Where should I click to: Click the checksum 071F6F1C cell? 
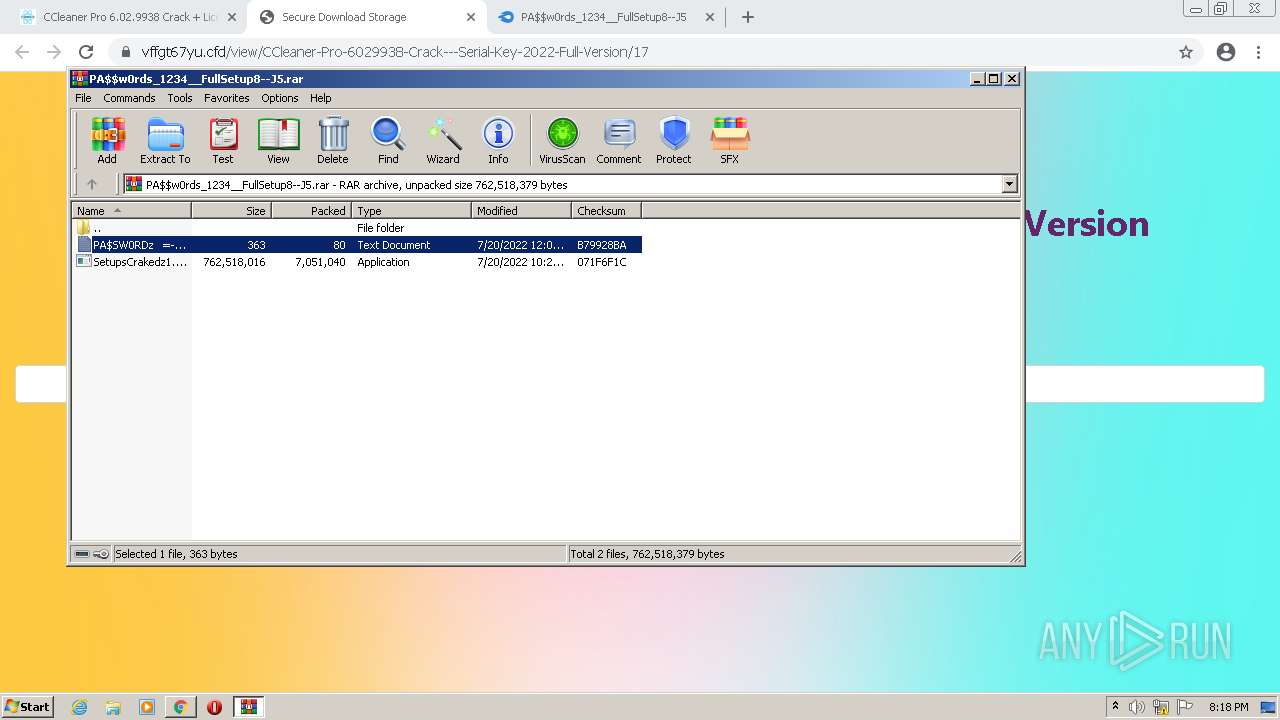[x=602, y=262]
